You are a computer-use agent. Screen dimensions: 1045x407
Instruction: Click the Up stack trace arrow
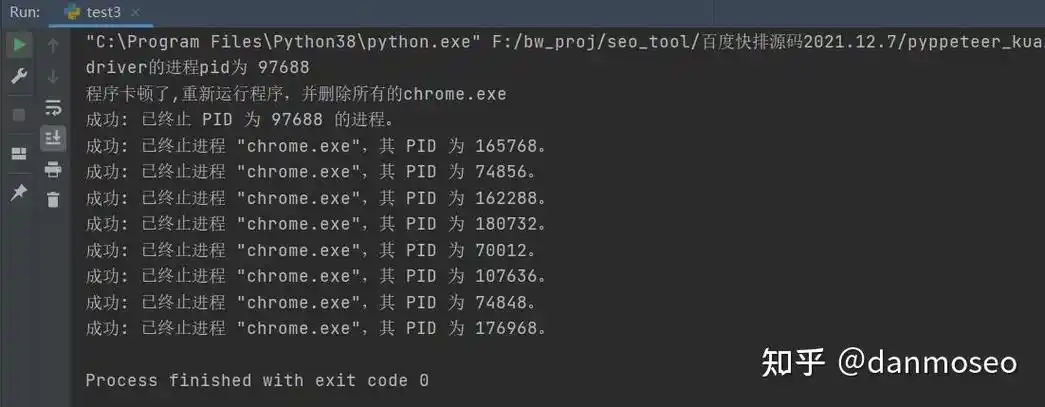[53, 45]
